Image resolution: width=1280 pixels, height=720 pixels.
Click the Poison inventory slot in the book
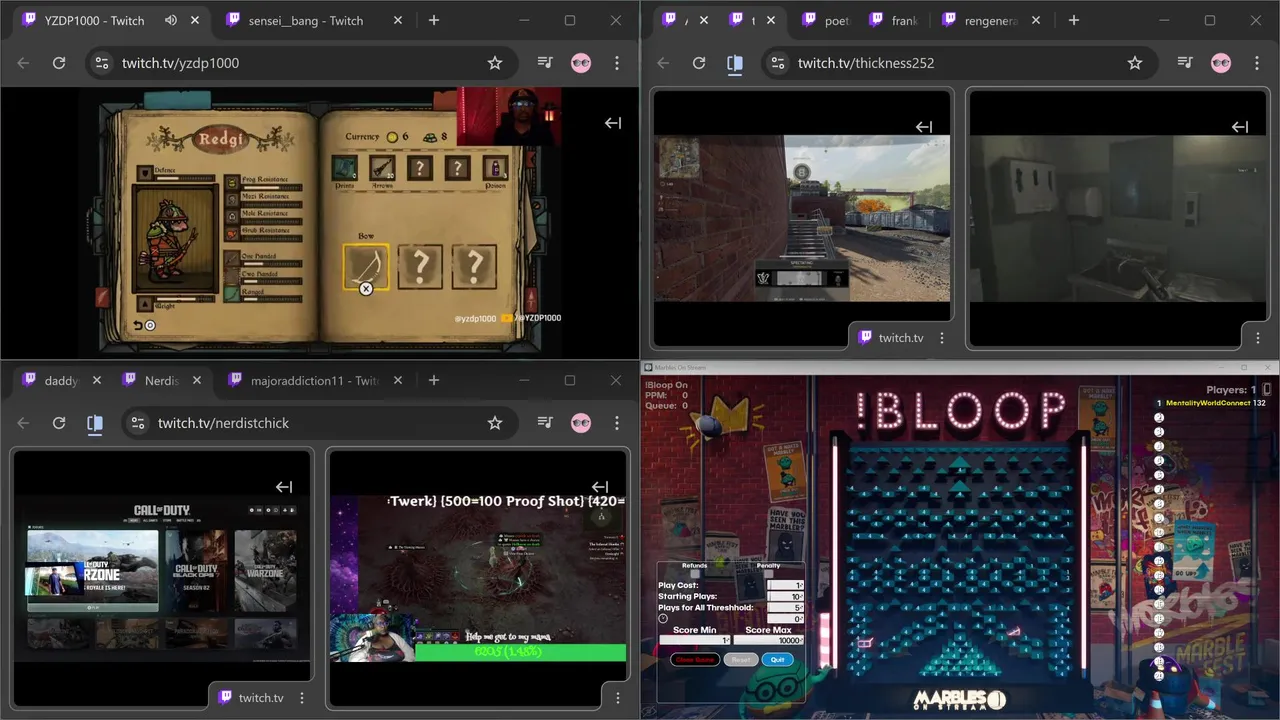point(496,168)
